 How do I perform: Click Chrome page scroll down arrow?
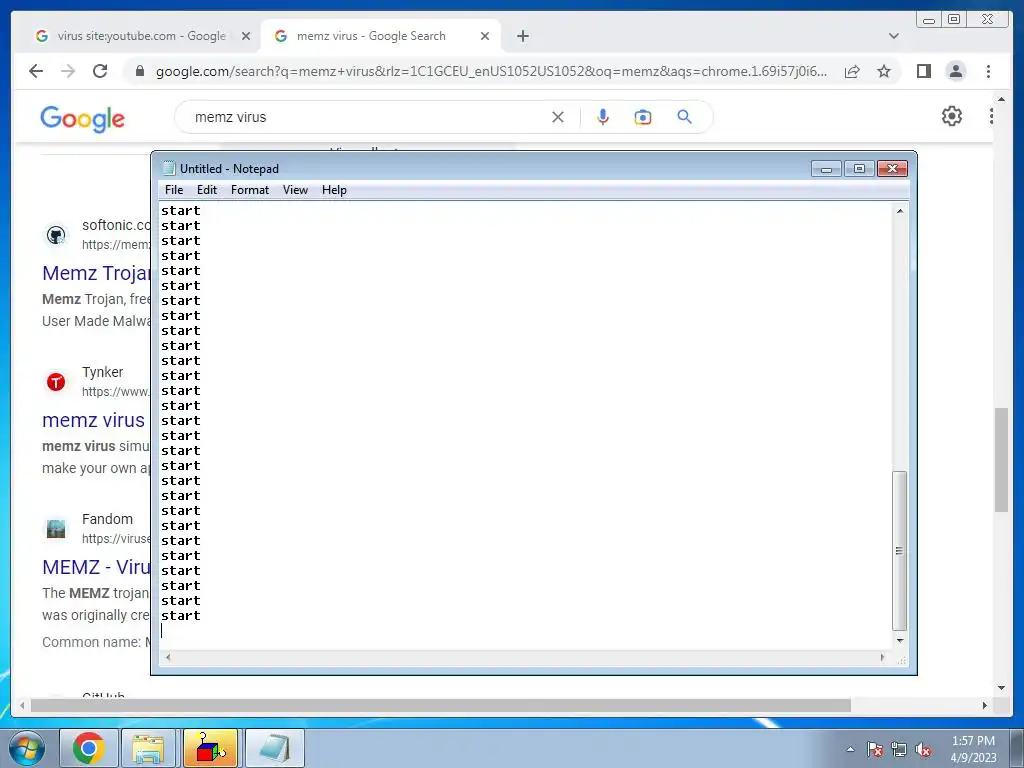1001,688
